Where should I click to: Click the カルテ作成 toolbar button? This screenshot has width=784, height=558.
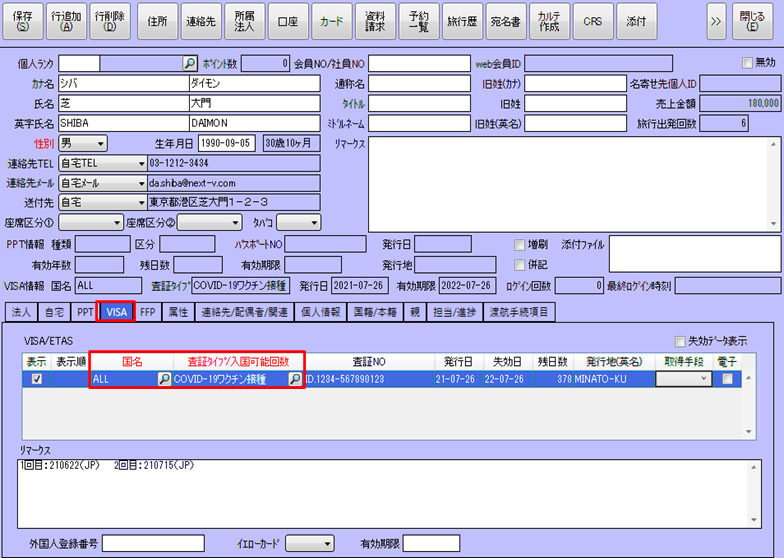click(549, 21)
